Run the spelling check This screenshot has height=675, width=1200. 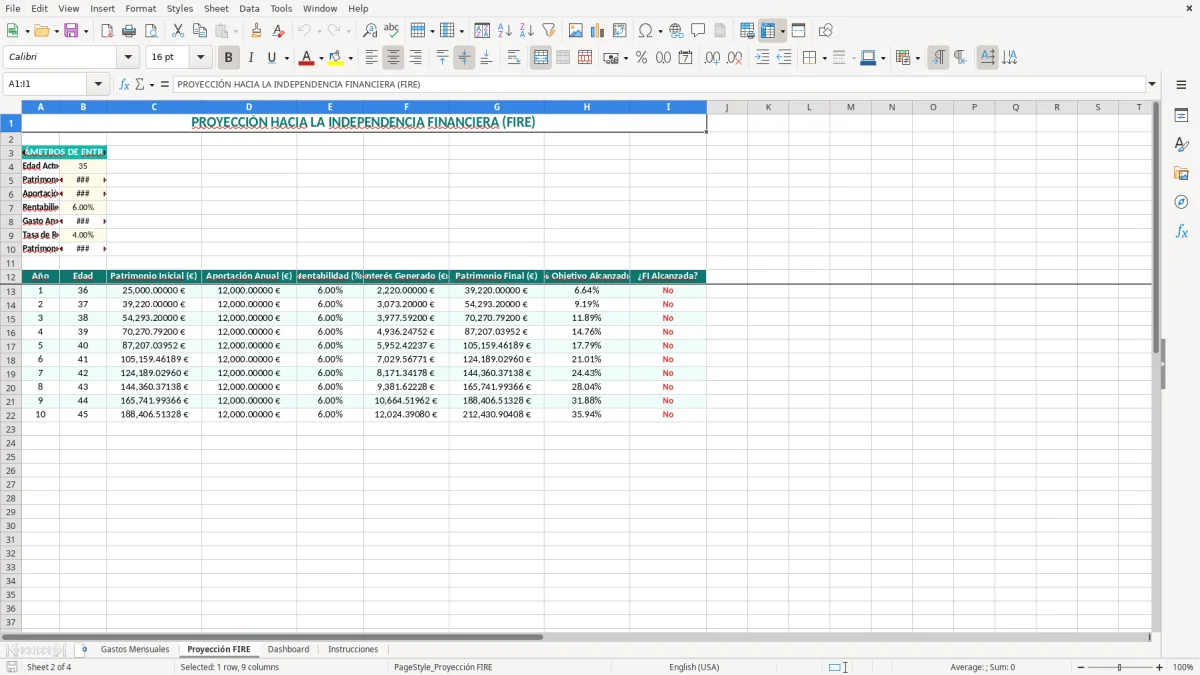point(392,31)
